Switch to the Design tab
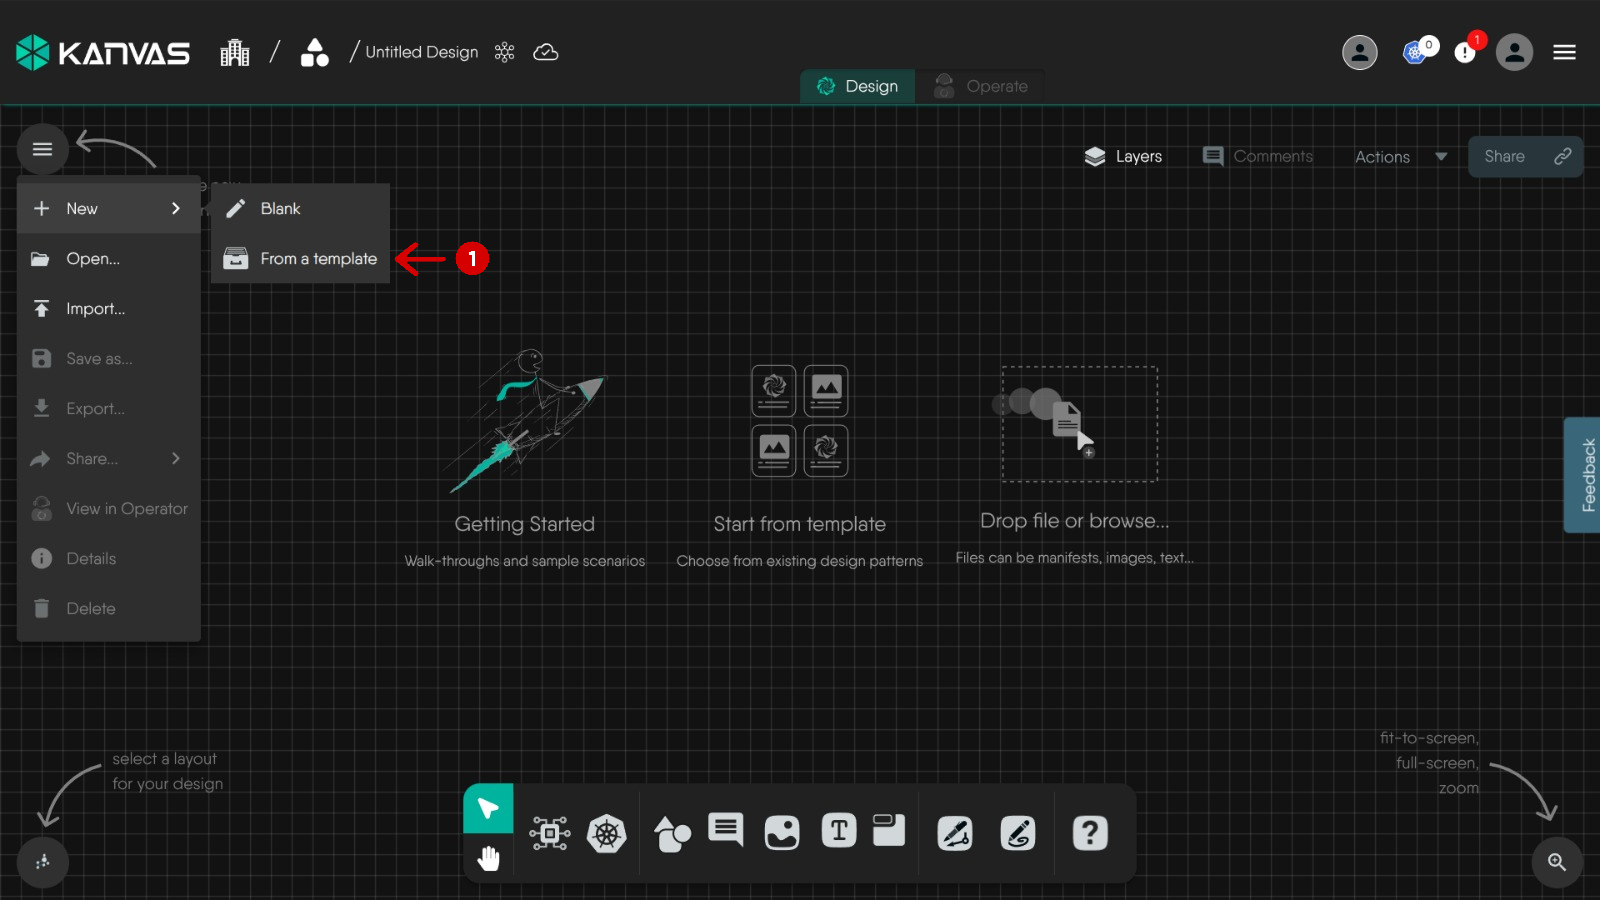 pos(857,86)
